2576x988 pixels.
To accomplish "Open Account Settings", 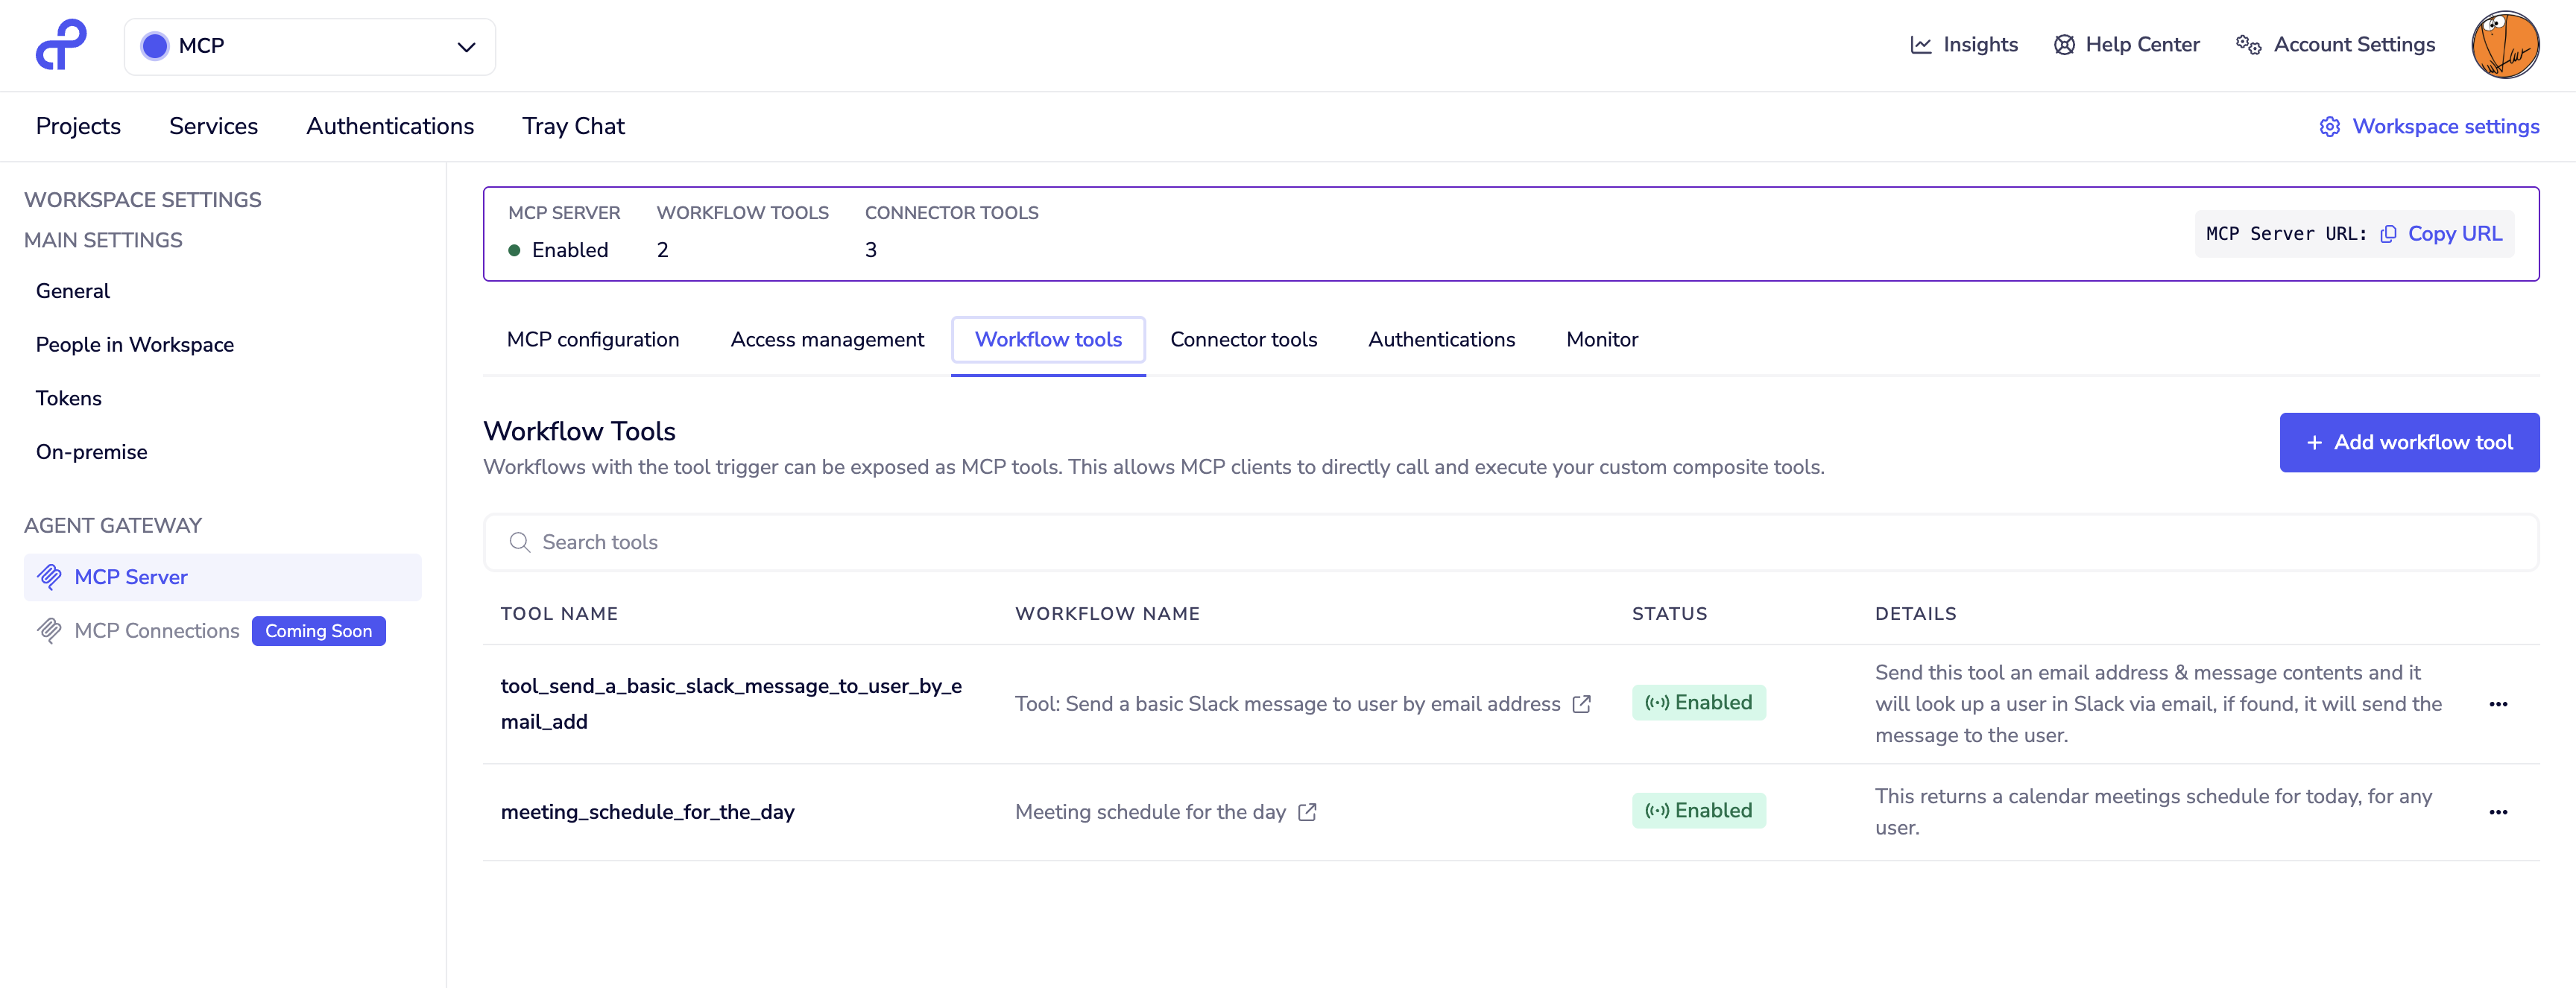I will [x=2335, y=45].
